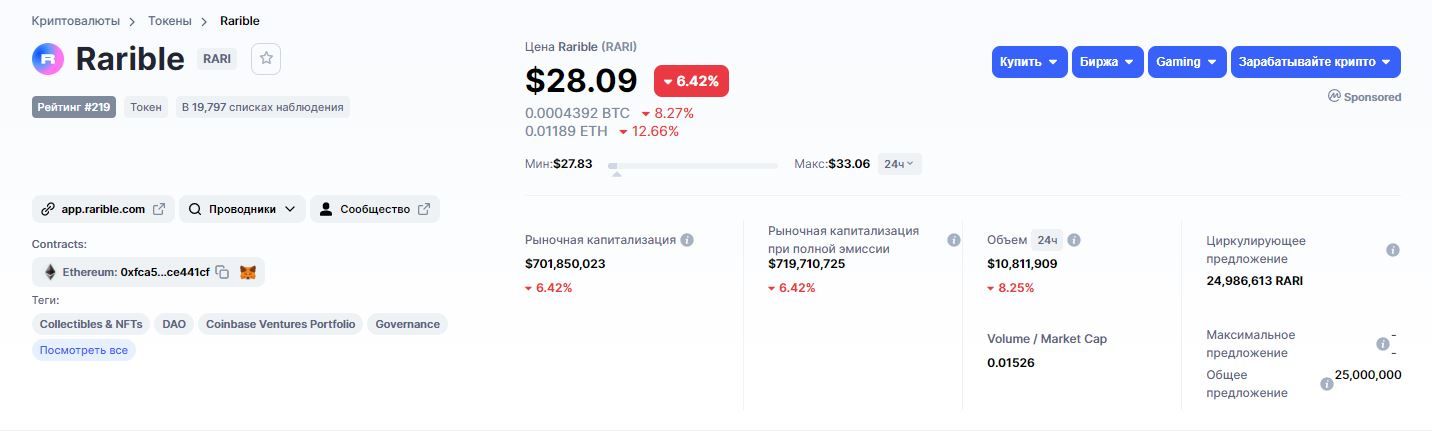
Task: Click info icon for fully diluted market cap
Action: point(953,240)
